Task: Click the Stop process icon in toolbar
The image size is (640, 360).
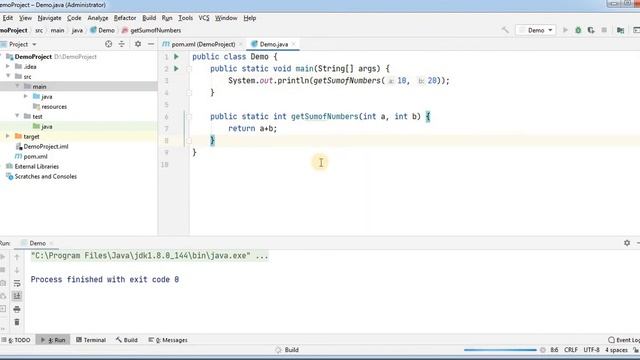Action: 604,30
